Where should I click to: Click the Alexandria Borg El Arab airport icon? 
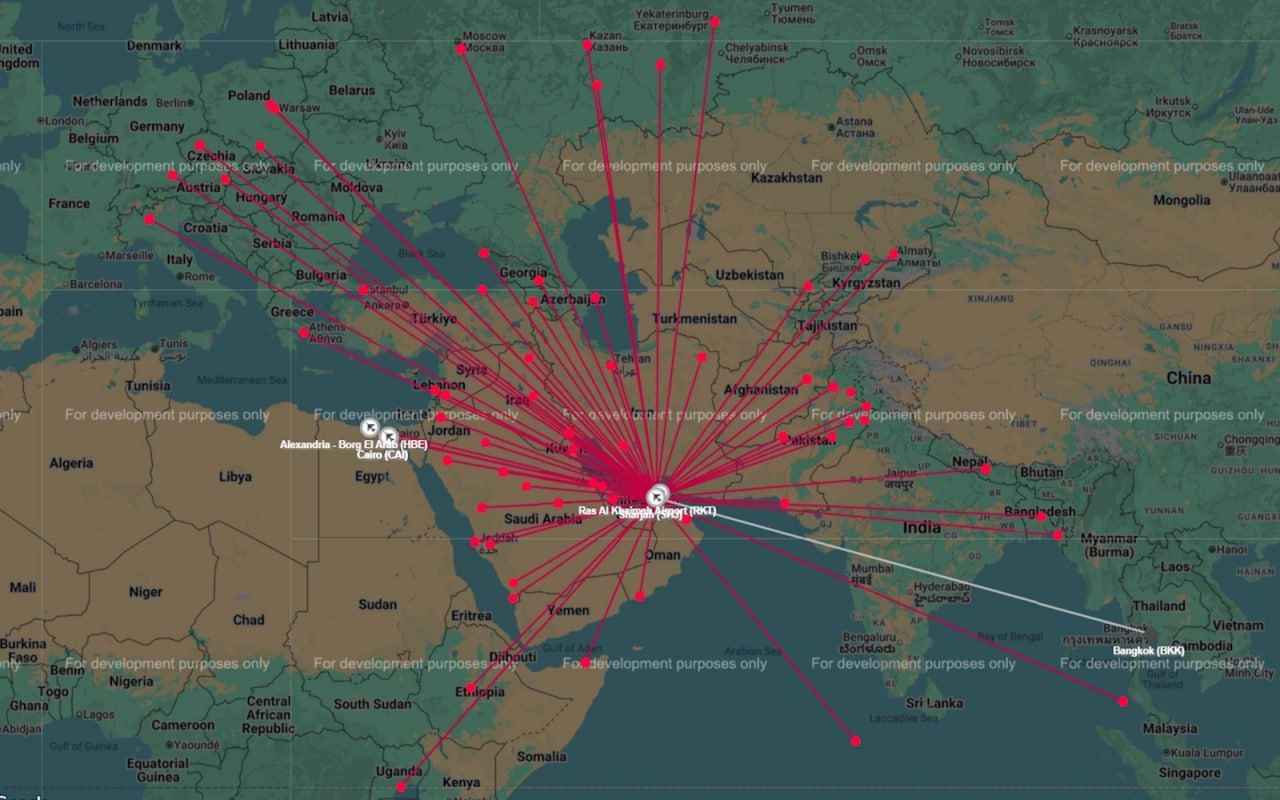pos(370,427)
